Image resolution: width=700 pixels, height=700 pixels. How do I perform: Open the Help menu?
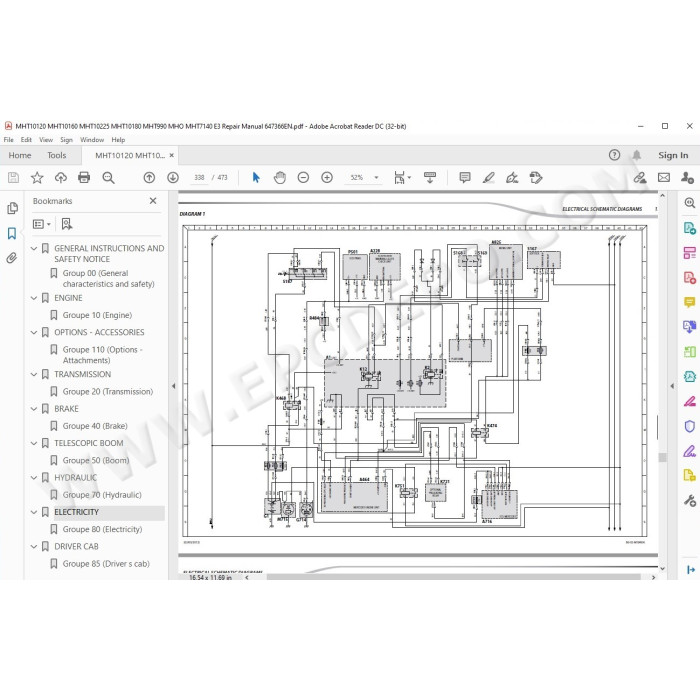pyautogui.click(x=118, y=140)
